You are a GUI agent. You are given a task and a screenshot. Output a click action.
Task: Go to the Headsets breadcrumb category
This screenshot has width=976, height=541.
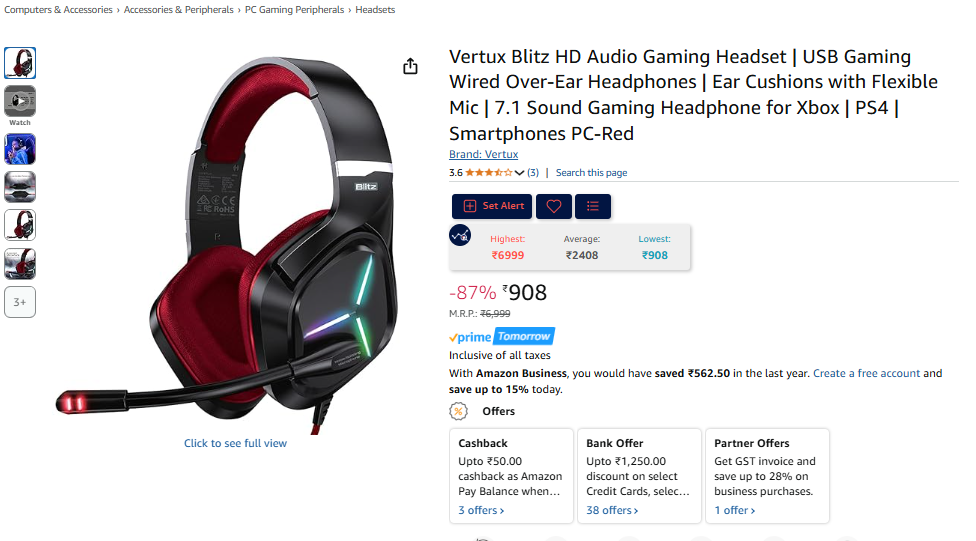(375, 10)
